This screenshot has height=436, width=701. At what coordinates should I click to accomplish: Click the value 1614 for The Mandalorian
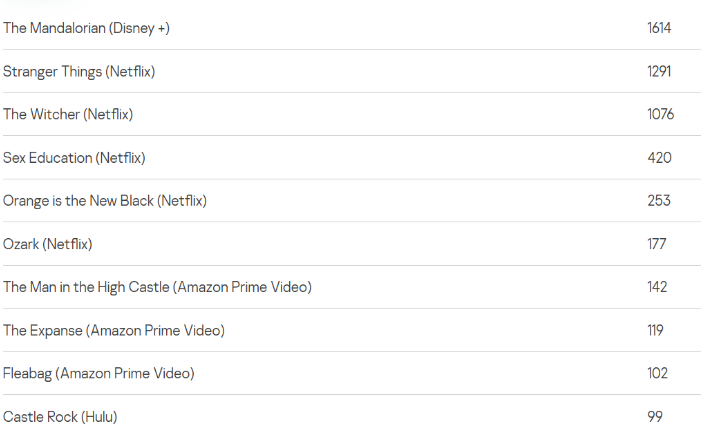click(659, 28)
